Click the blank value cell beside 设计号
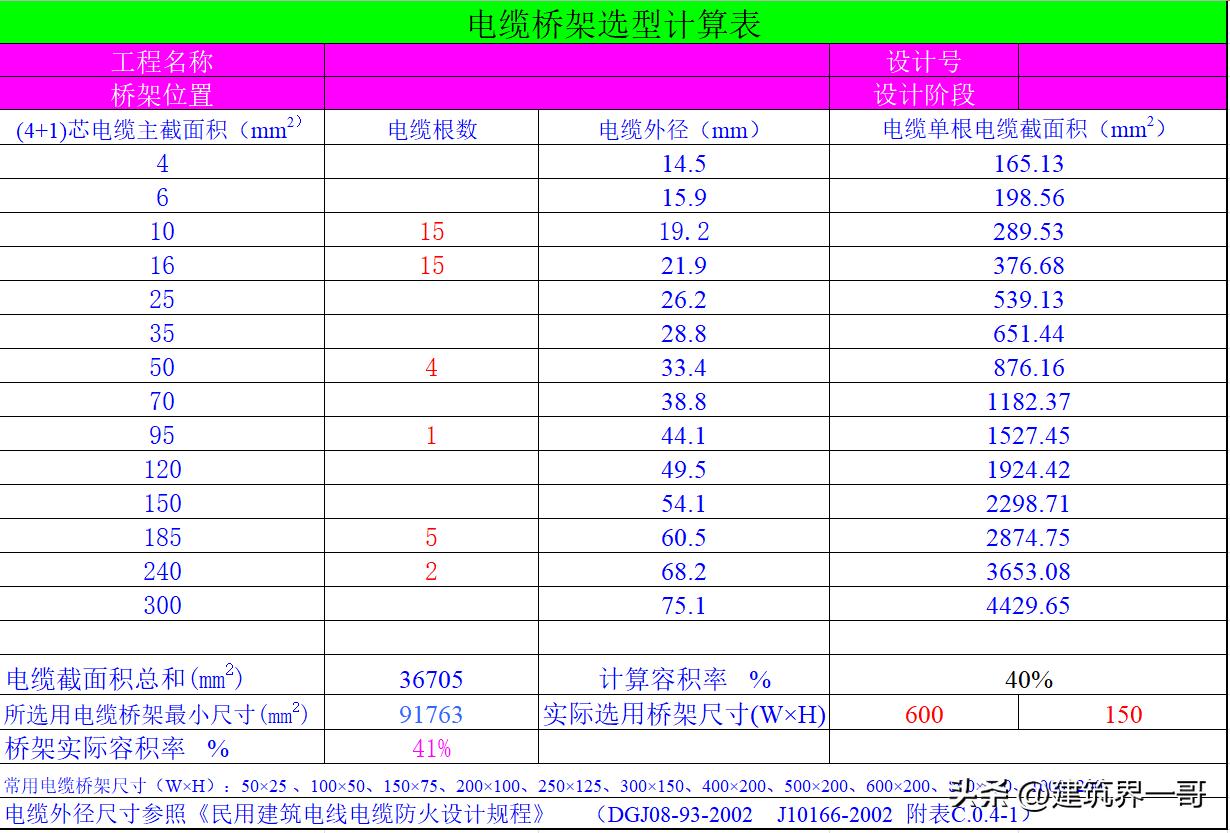Screen dimensions: 1230x833 coord(1123,61)
